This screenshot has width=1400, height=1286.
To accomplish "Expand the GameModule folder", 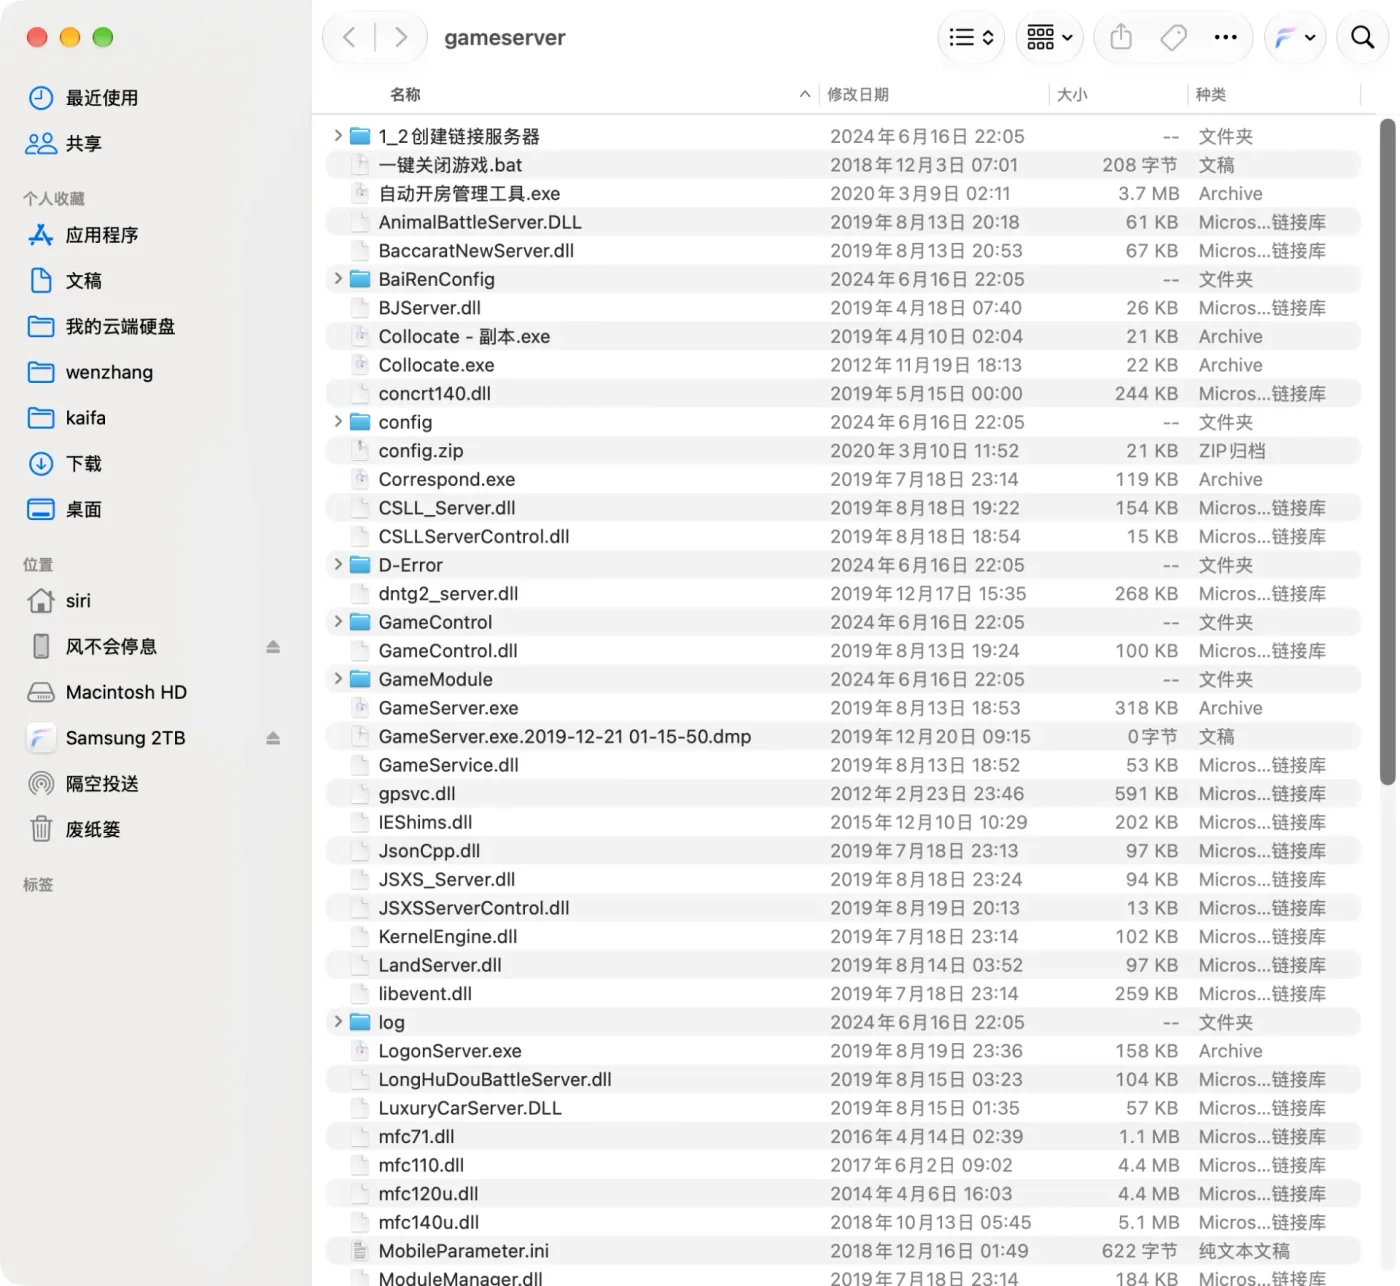I will point(338,679).
